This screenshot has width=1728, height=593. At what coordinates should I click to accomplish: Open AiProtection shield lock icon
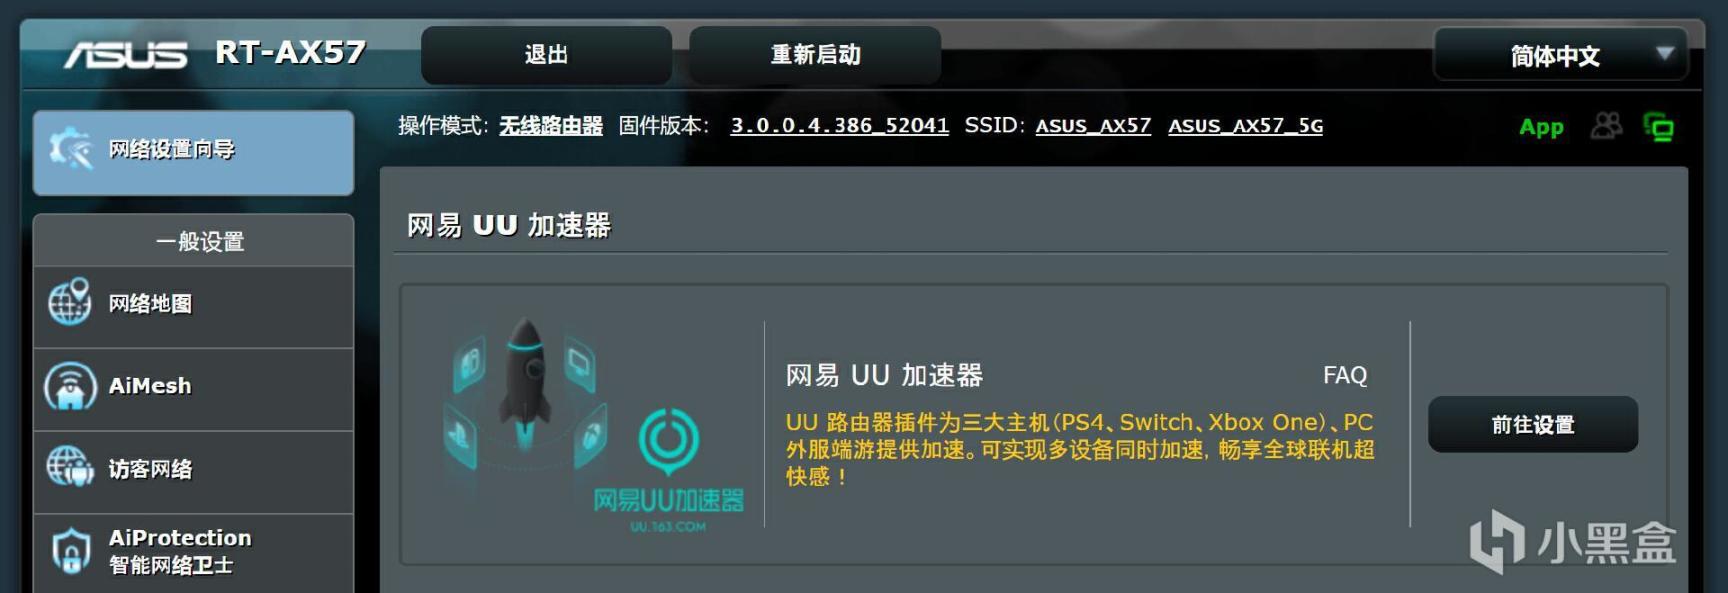[70, 551]
